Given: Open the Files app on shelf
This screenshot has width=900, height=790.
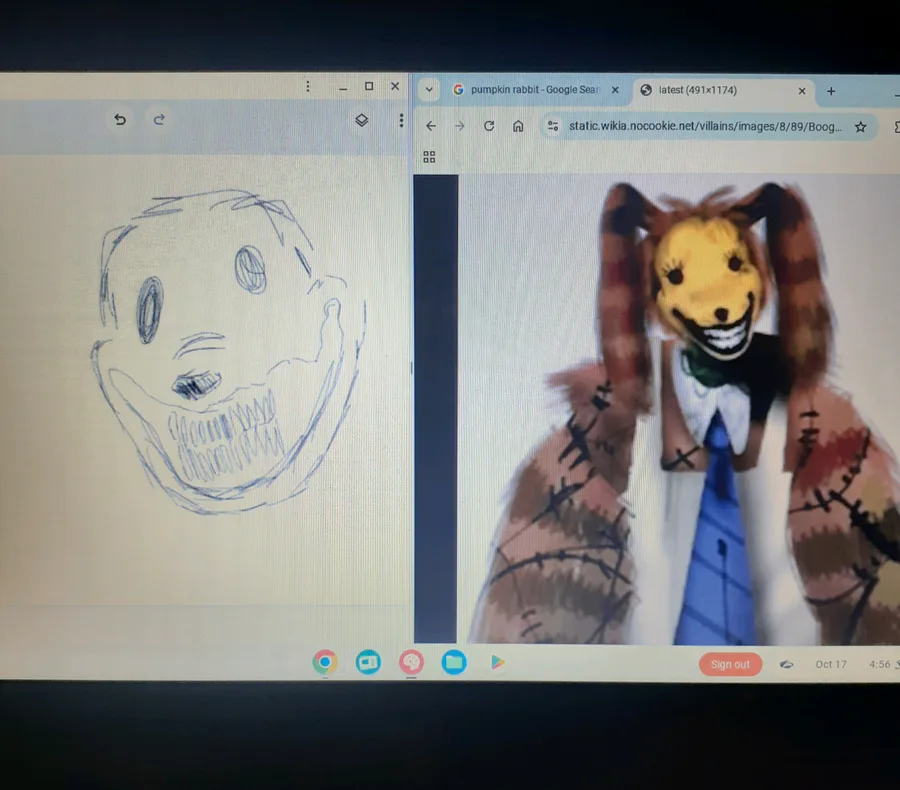Looking at the screenshot, I should pos(454,663).
